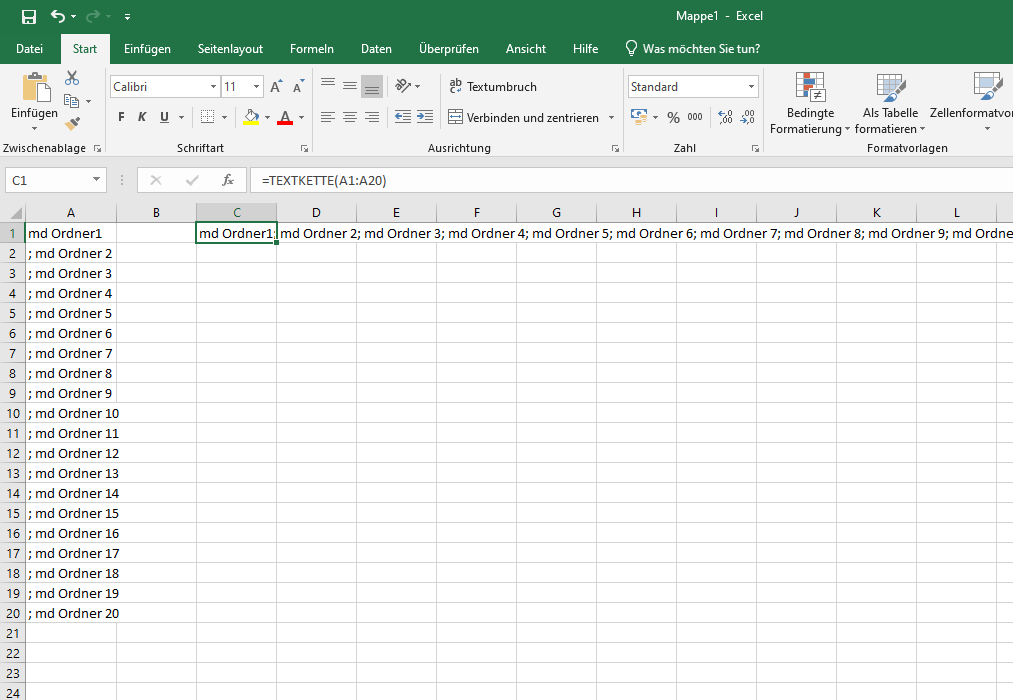Viewport: 1013px width, 700px height.
Task: Open the Seitenlayout ribbon tab
Action: 230,48
